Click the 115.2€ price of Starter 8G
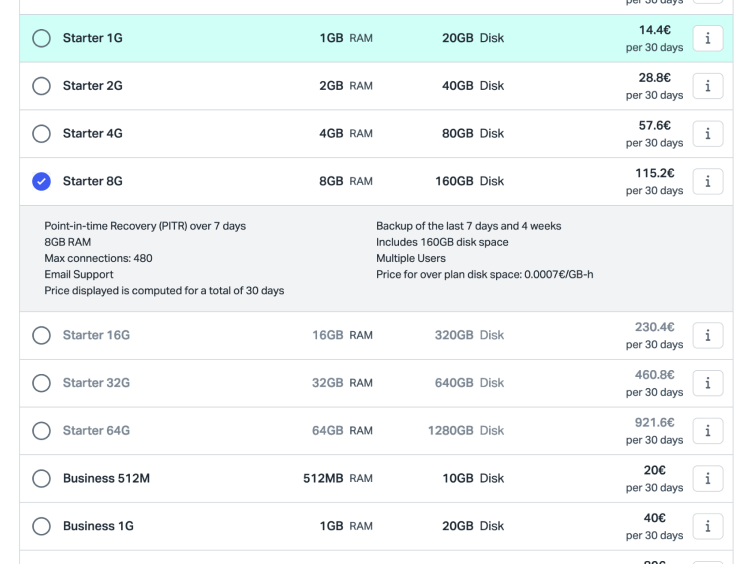Image resolution: width=752 pixels, height=564 pixels. 654,173
